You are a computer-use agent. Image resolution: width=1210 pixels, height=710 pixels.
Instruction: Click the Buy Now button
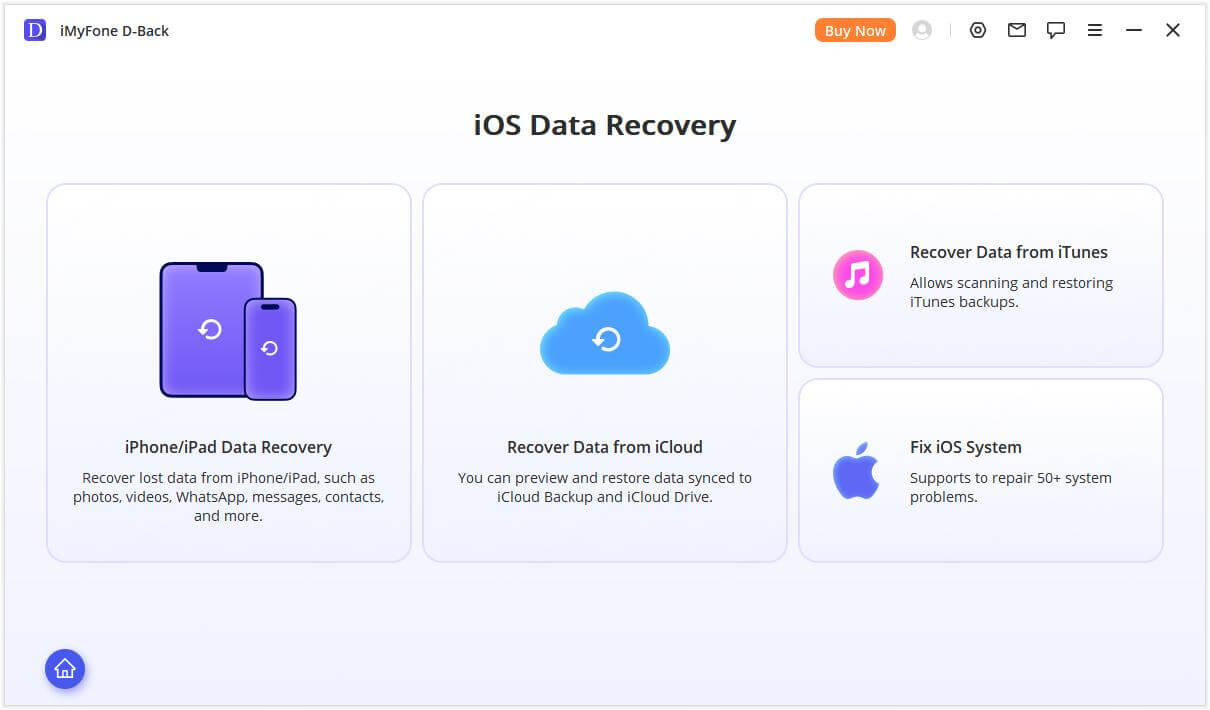click(855, 30)
